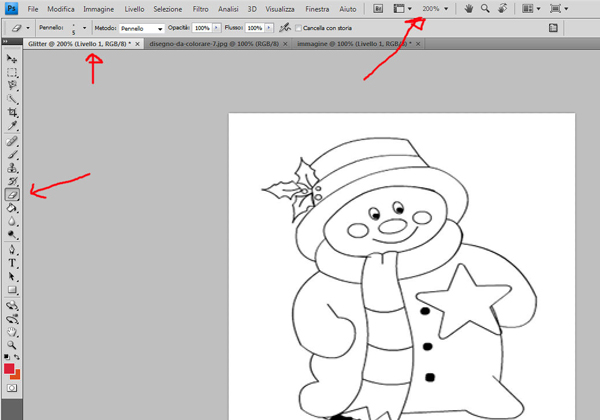Swap foreground and background colors
Screen dimensions: 600x420
[x=17, y=357]
